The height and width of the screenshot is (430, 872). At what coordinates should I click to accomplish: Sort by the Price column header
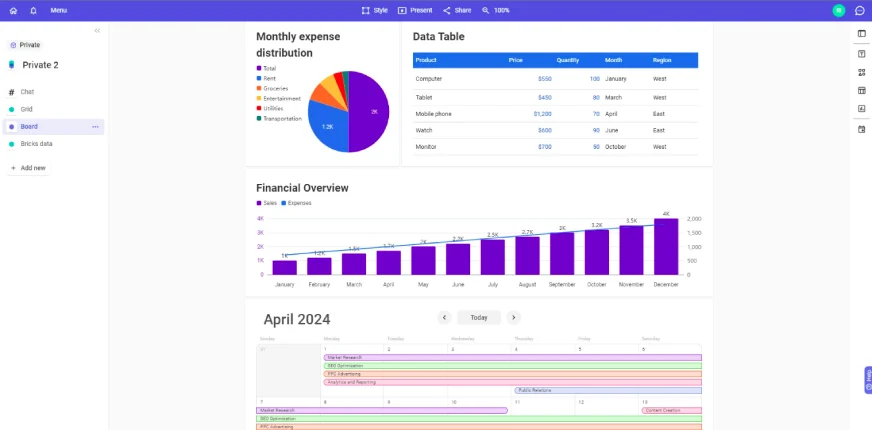516,60
